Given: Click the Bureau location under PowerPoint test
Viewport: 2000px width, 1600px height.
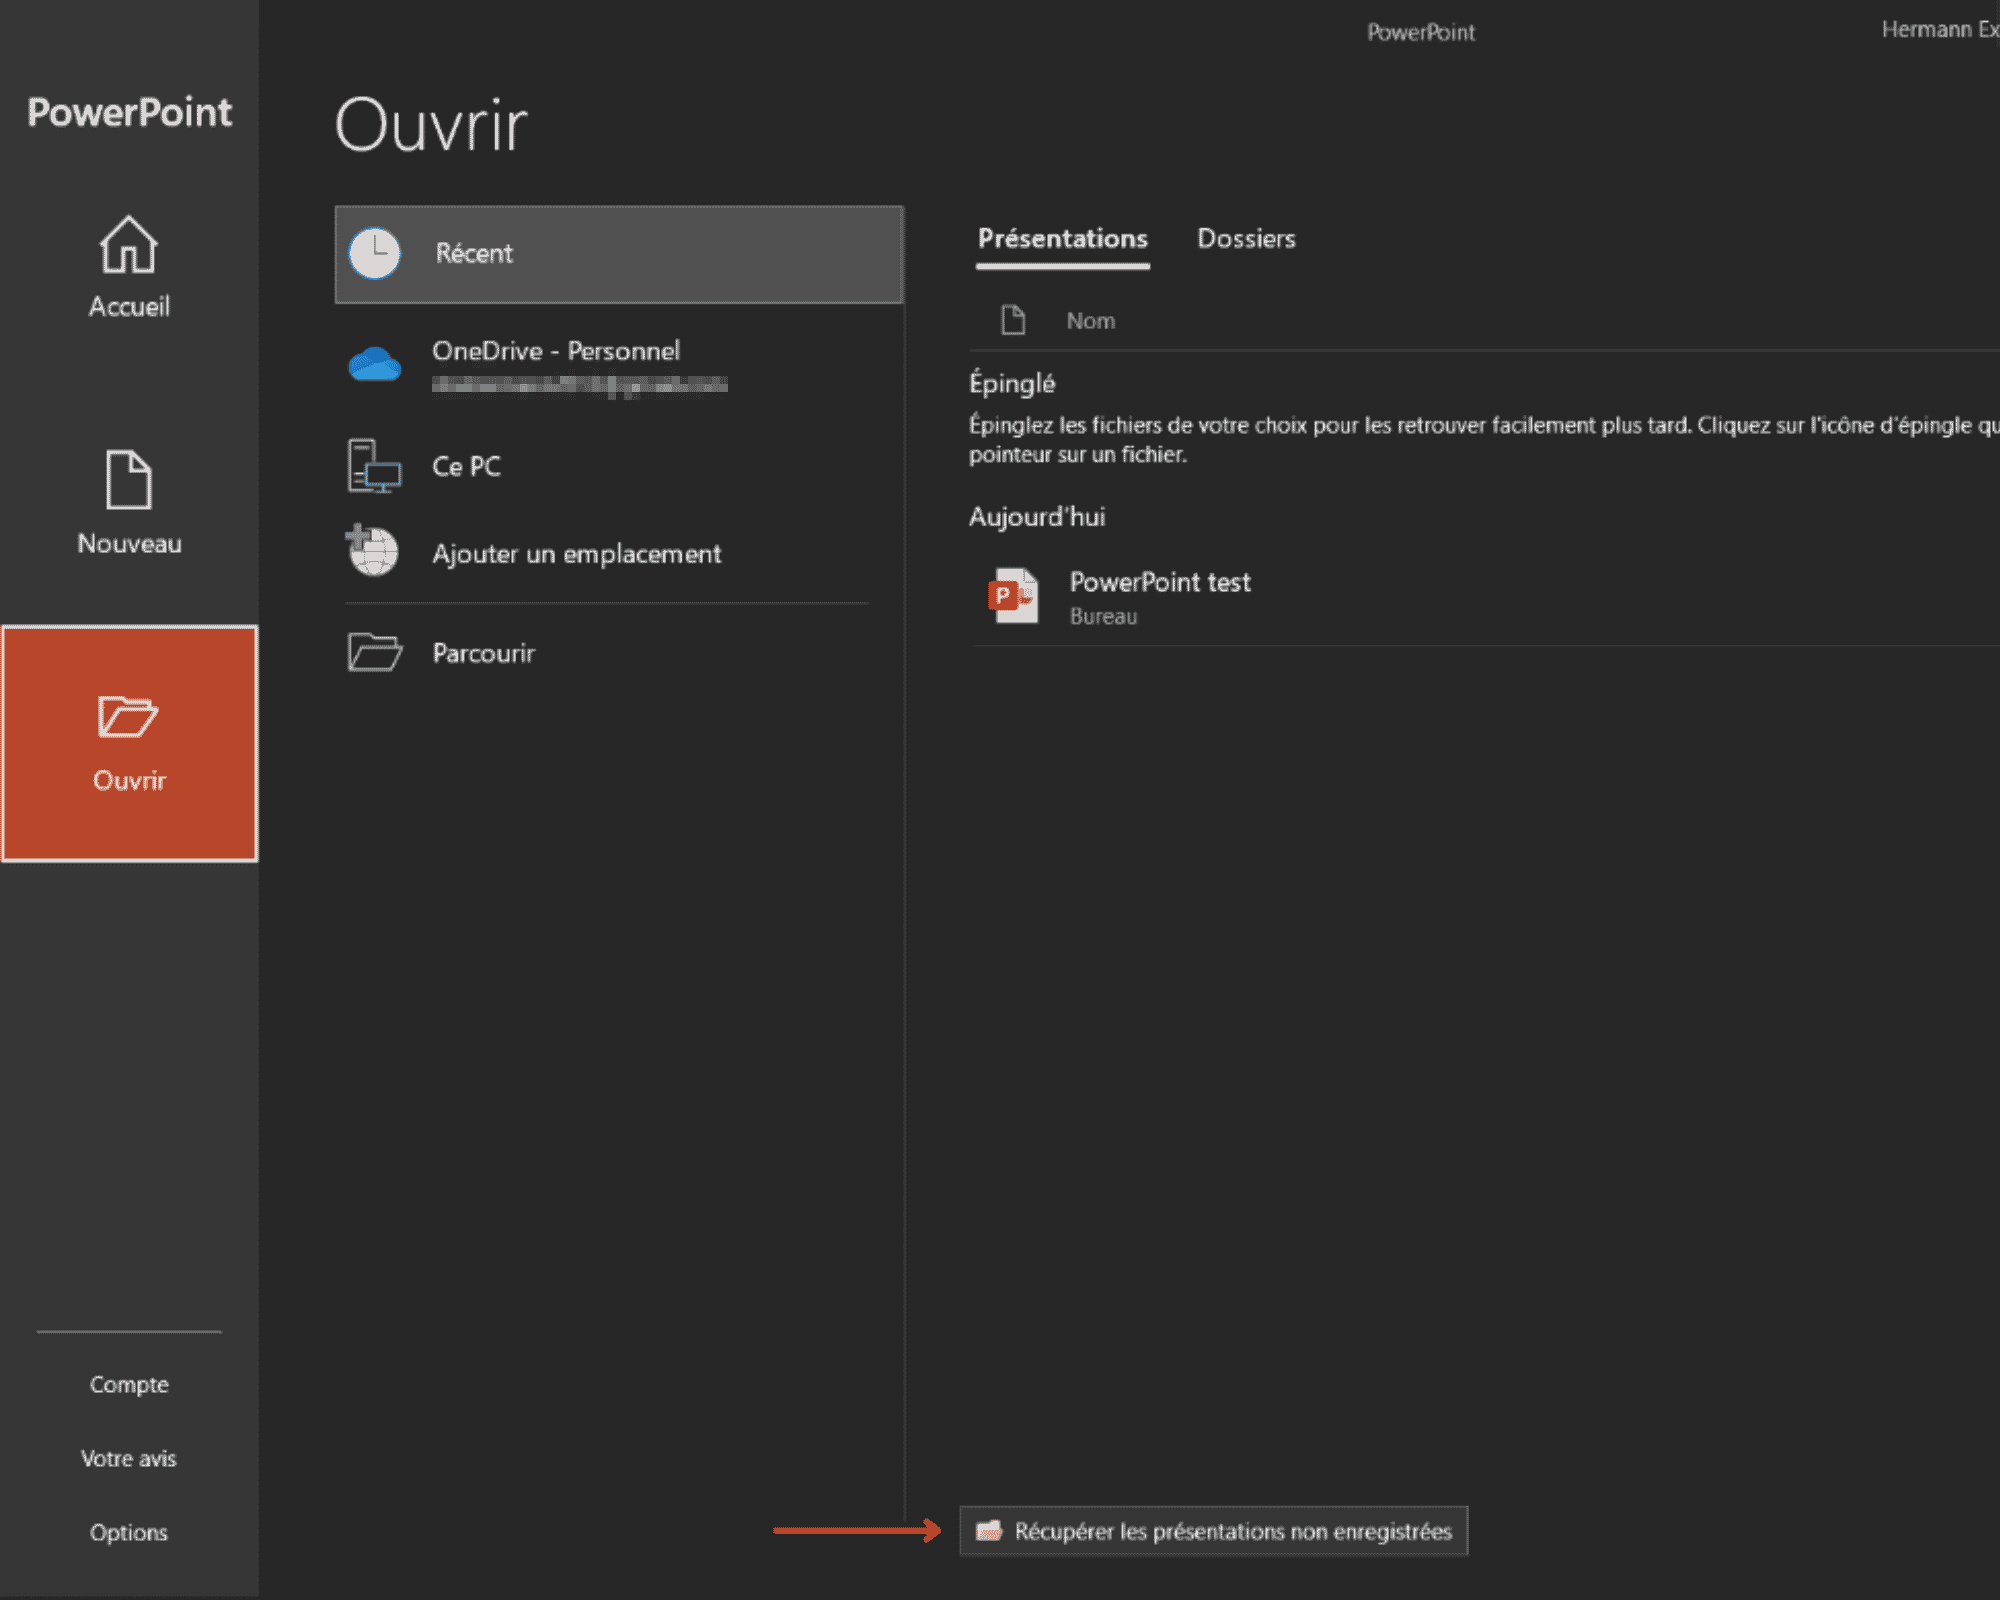Looking at the screenshot, I should [x=1103, y=617].
